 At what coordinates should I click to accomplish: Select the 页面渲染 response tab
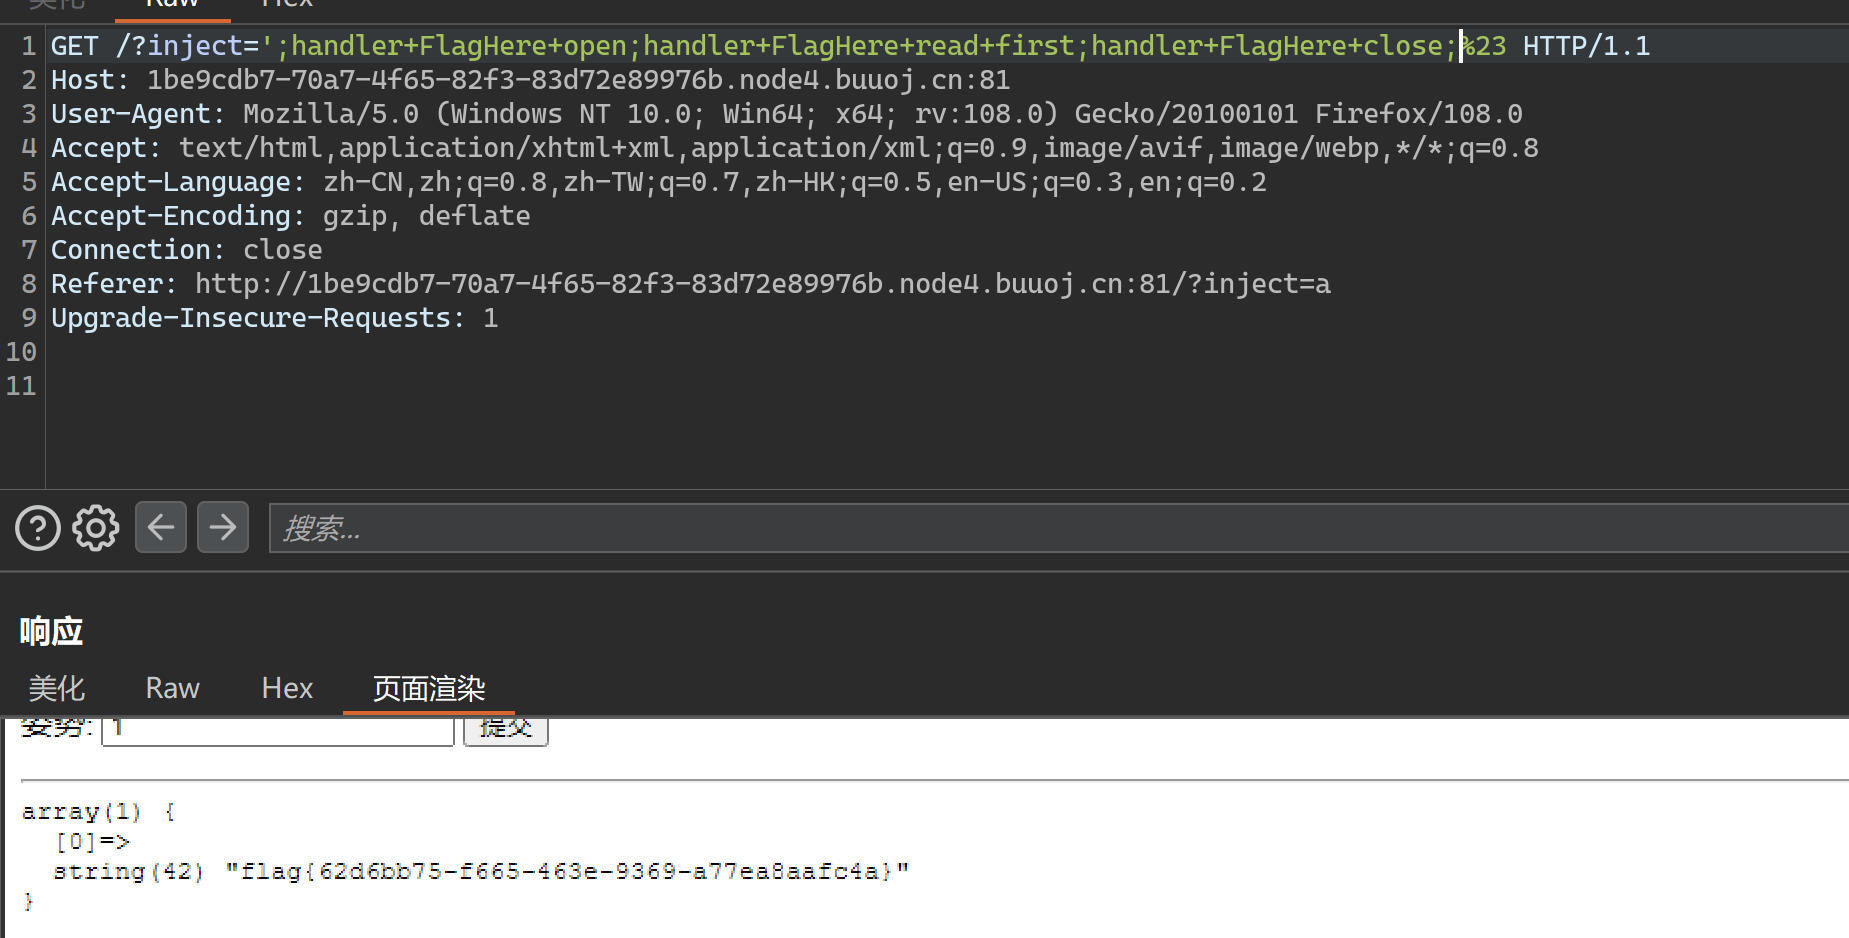point(429,688)
